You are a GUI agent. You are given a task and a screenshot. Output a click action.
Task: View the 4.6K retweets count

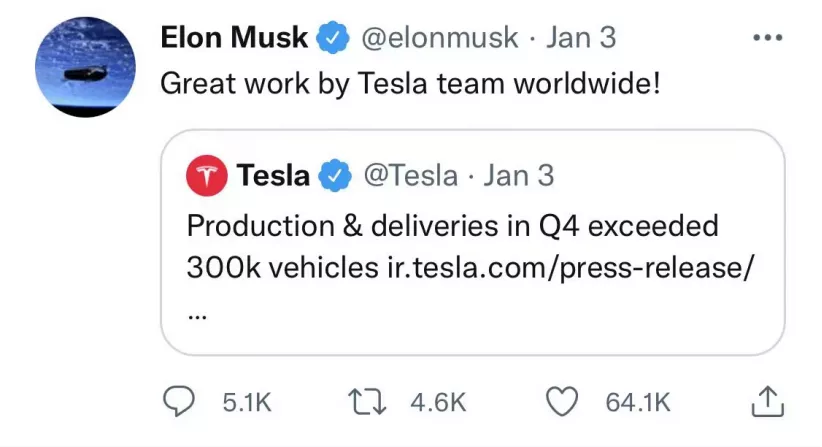(x=438, y=403)
